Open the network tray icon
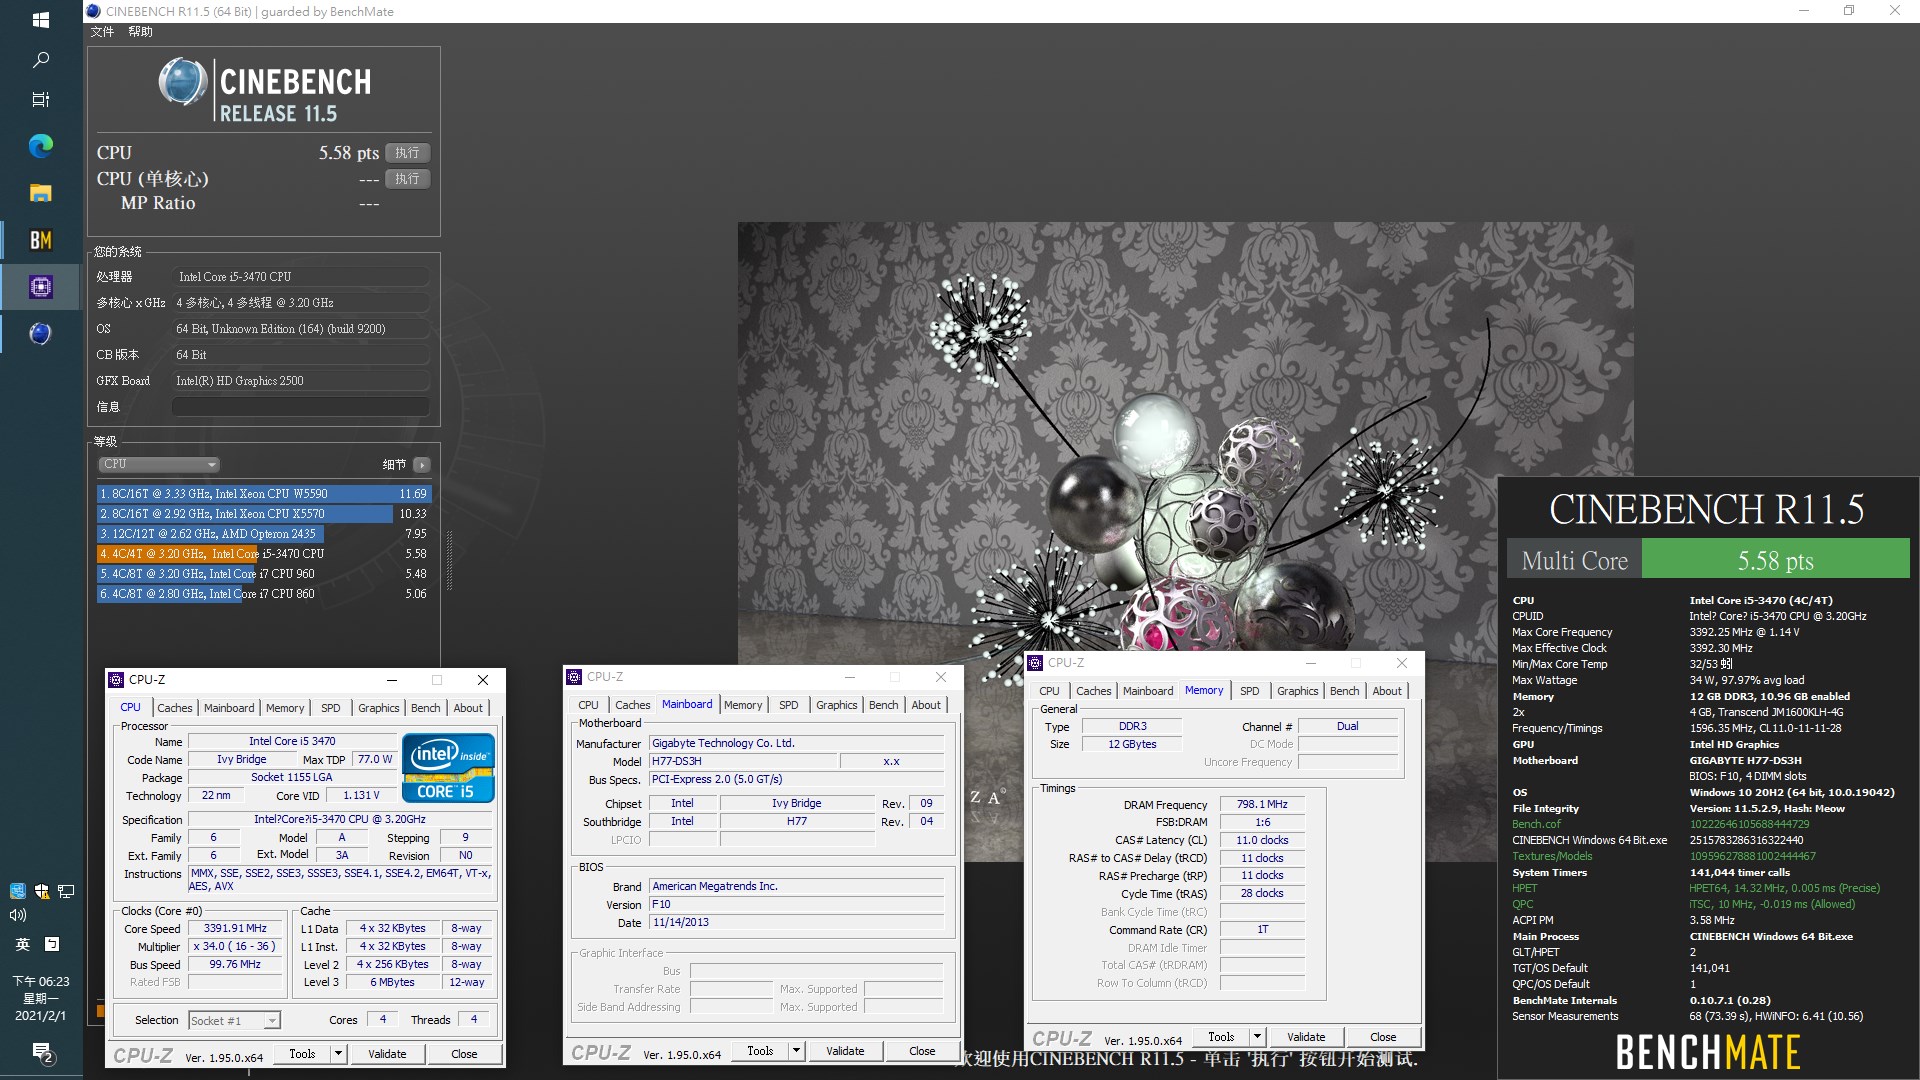The height and width of the screenshot is (1080, 1920). (66, 890)
